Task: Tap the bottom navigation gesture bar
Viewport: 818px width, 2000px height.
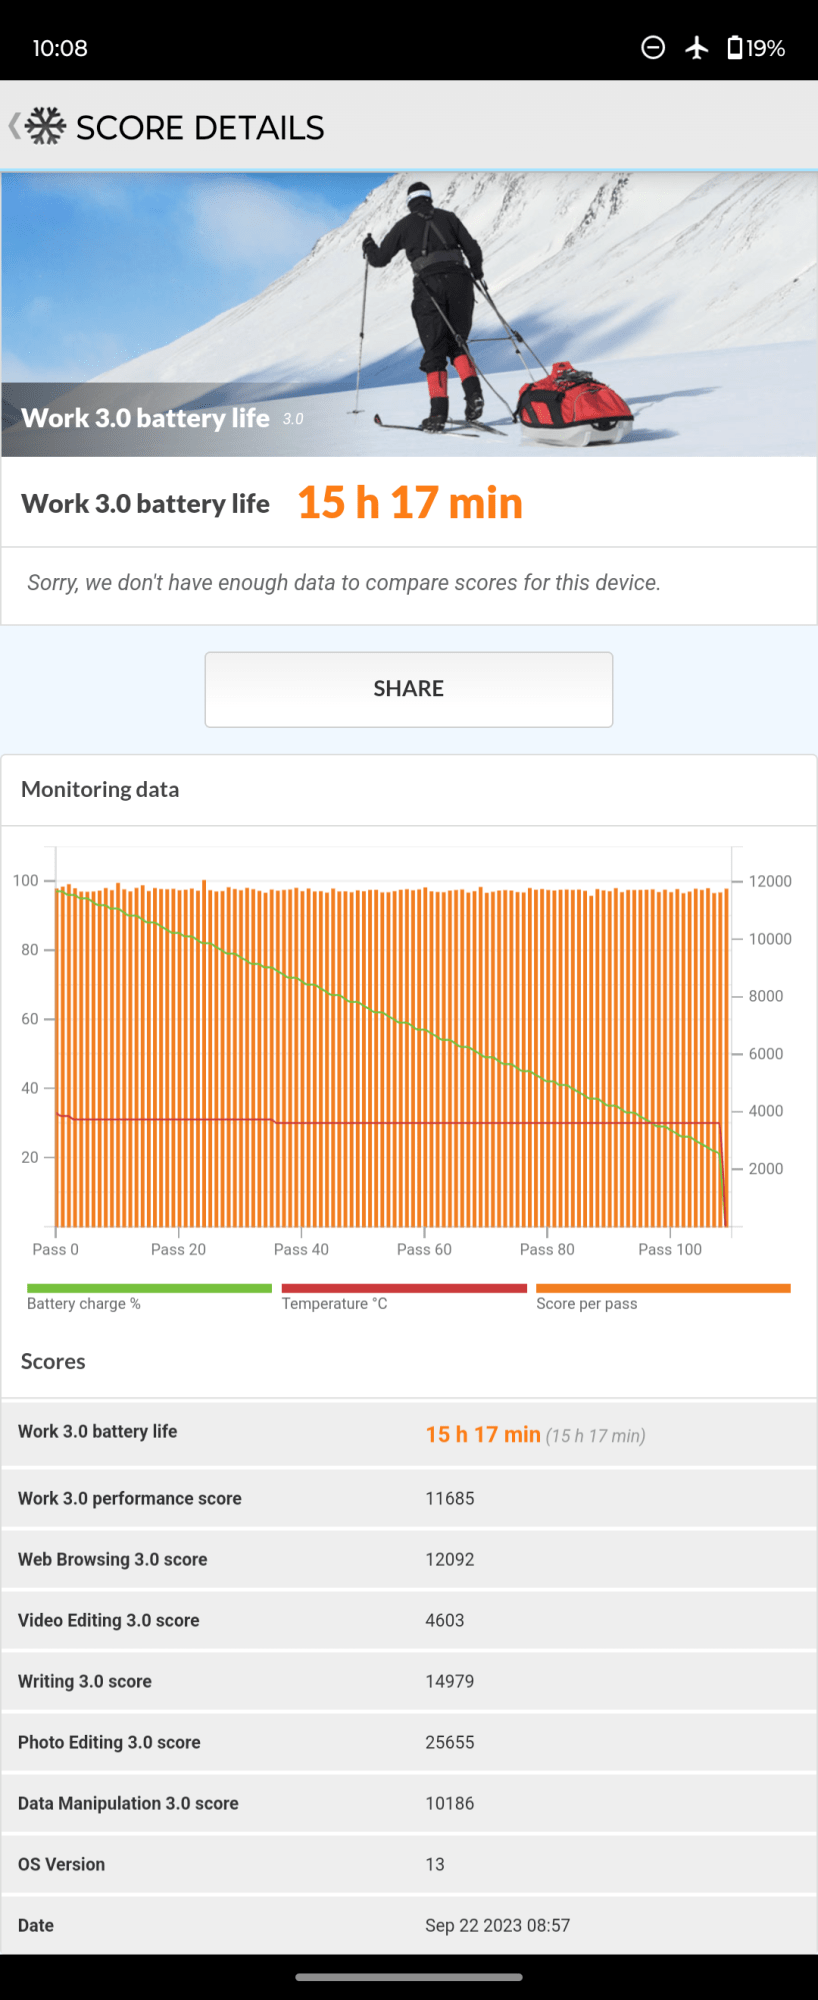Action: pyautogui.click(x=409, y=1976)
